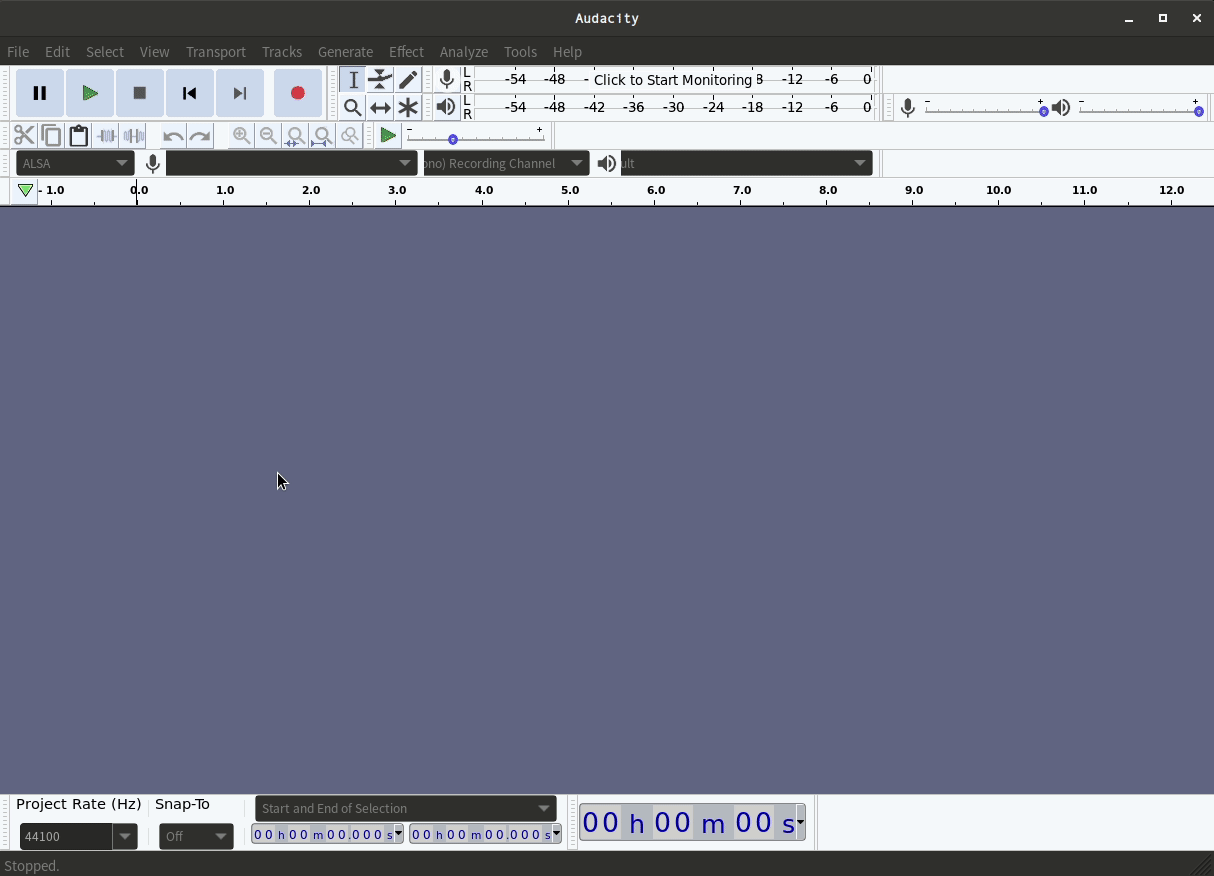The width and height of the screenshot is (1214, 876).
Task: Expand the Project Rate 44100 dropdown
Action: [x=125, y=836]
